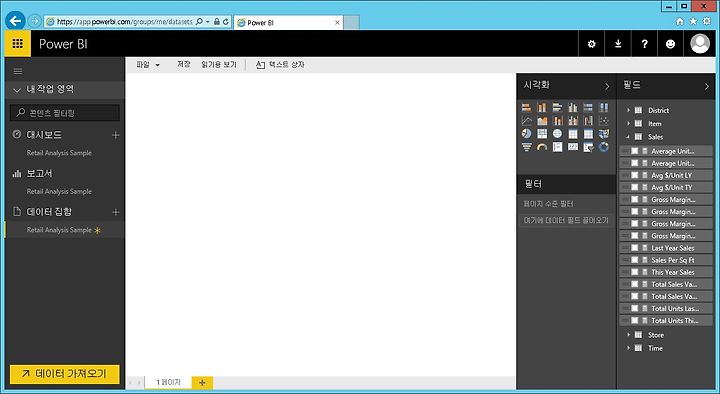
Task: Collapse the Sales table
Action: 629,137
